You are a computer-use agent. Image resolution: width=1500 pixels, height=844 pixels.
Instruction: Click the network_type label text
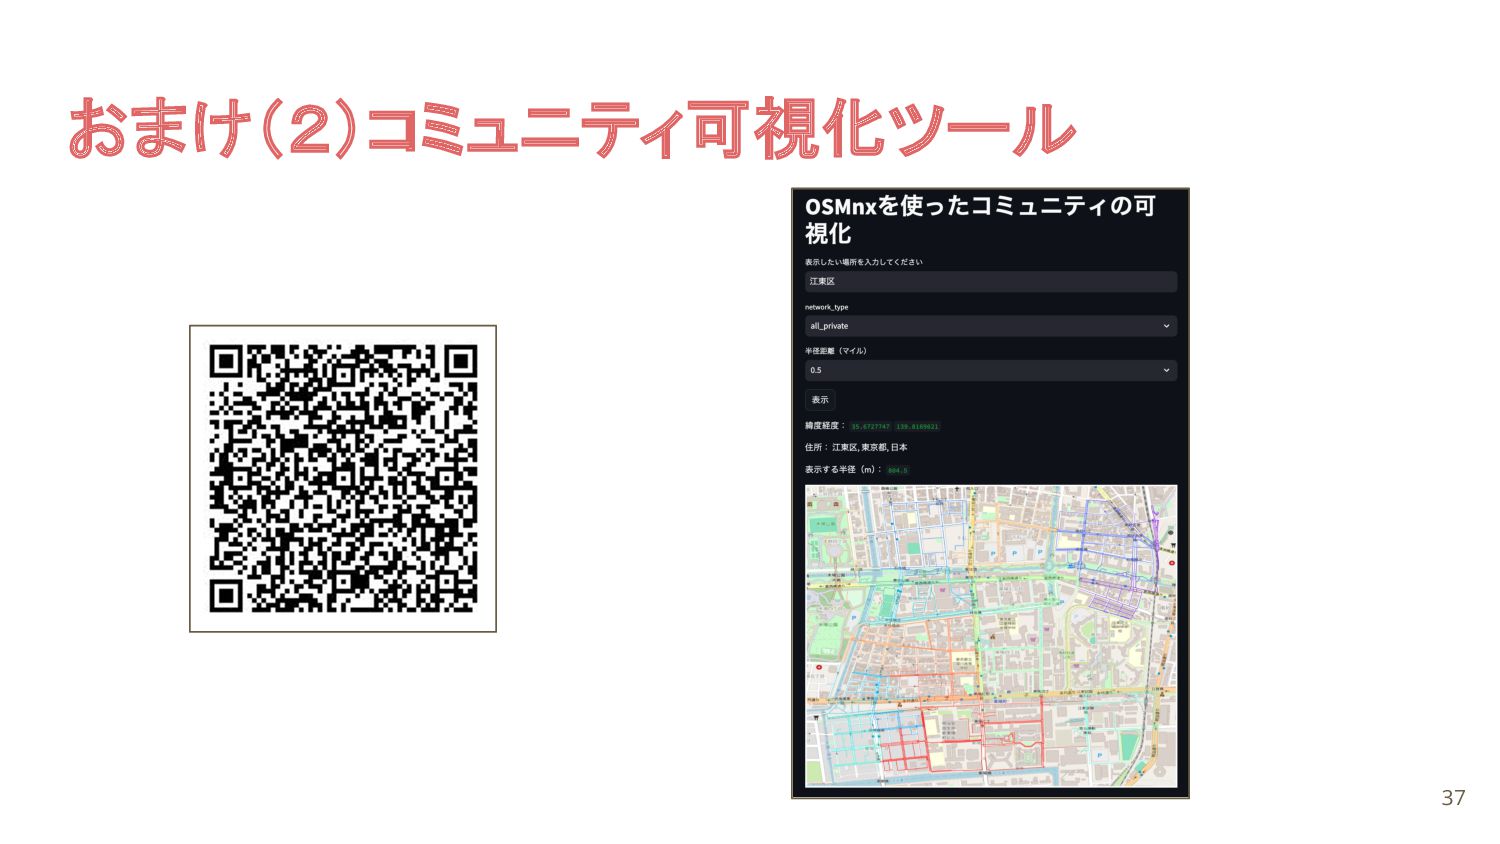coord(826,307)
